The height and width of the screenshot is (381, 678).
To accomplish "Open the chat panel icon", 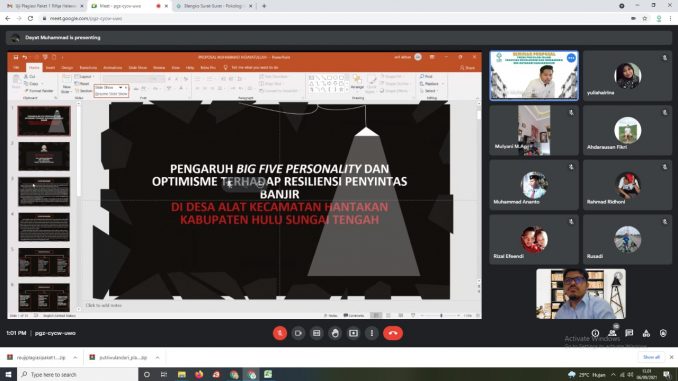I will click(x=629, y=333).
